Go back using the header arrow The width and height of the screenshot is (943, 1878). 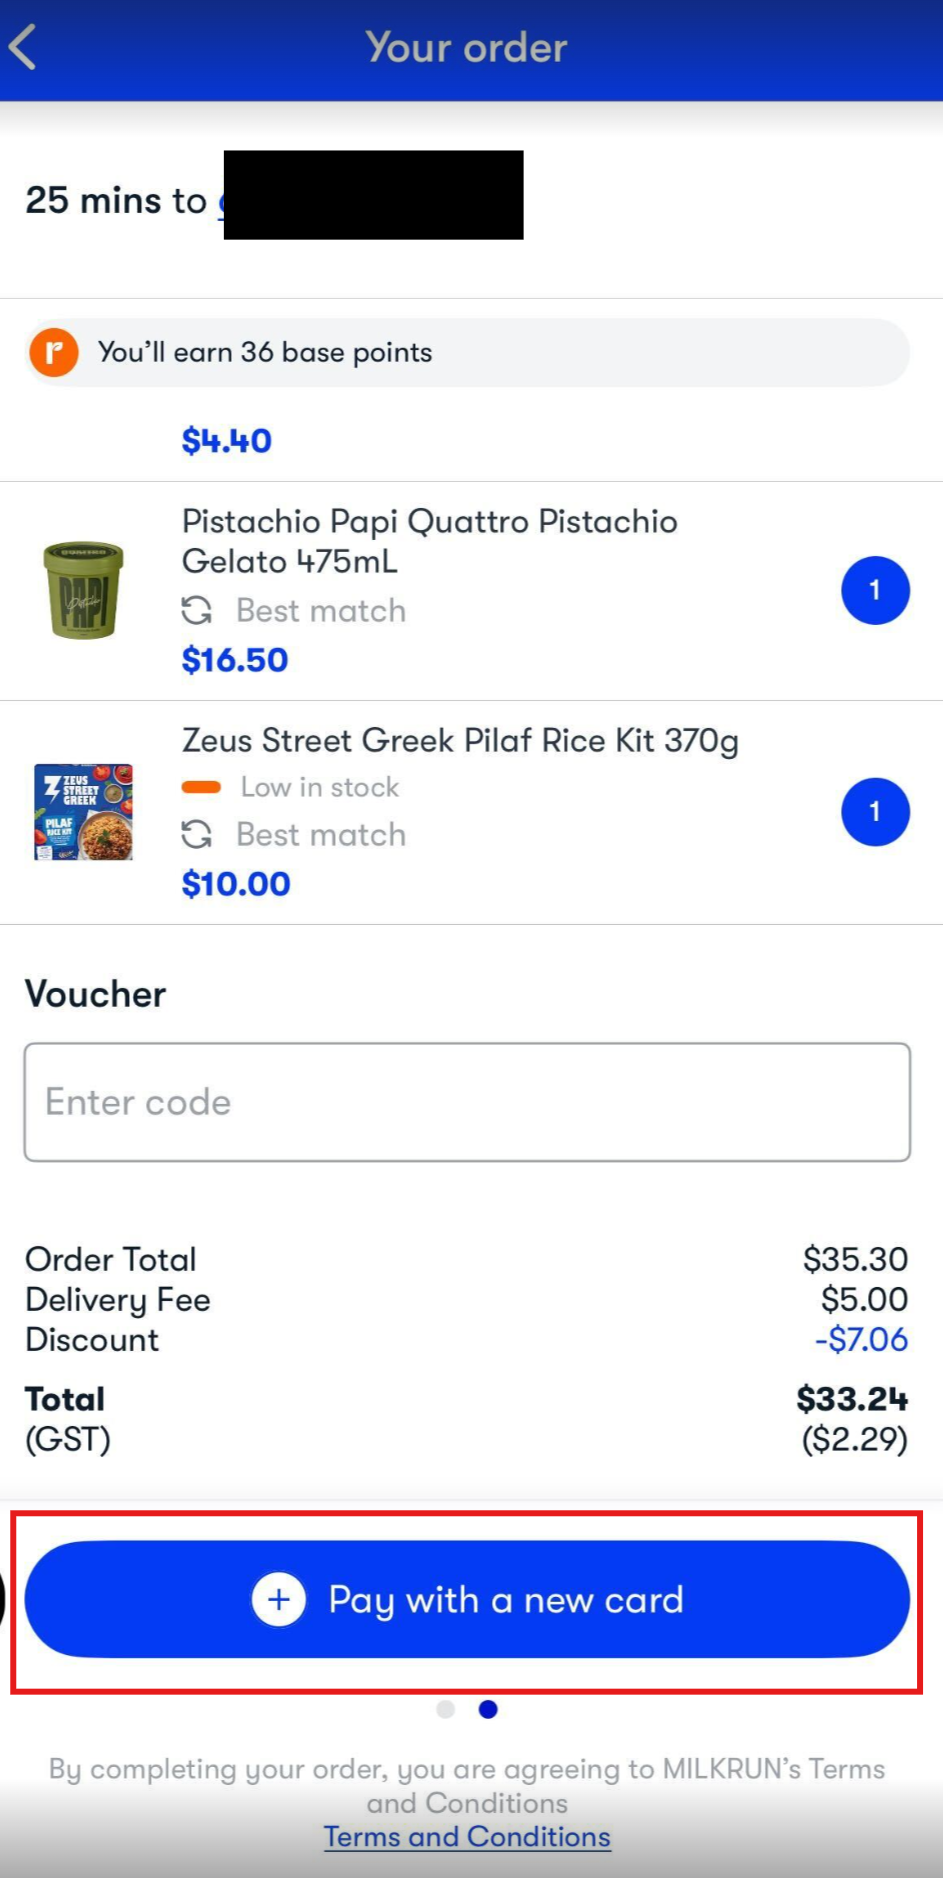24,47
